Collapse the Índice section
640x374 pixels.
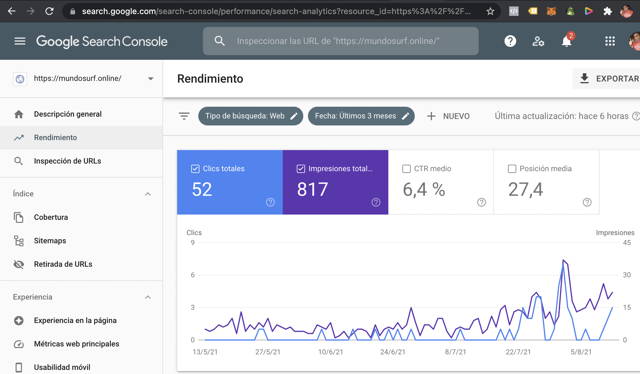(x=148, y=194)
